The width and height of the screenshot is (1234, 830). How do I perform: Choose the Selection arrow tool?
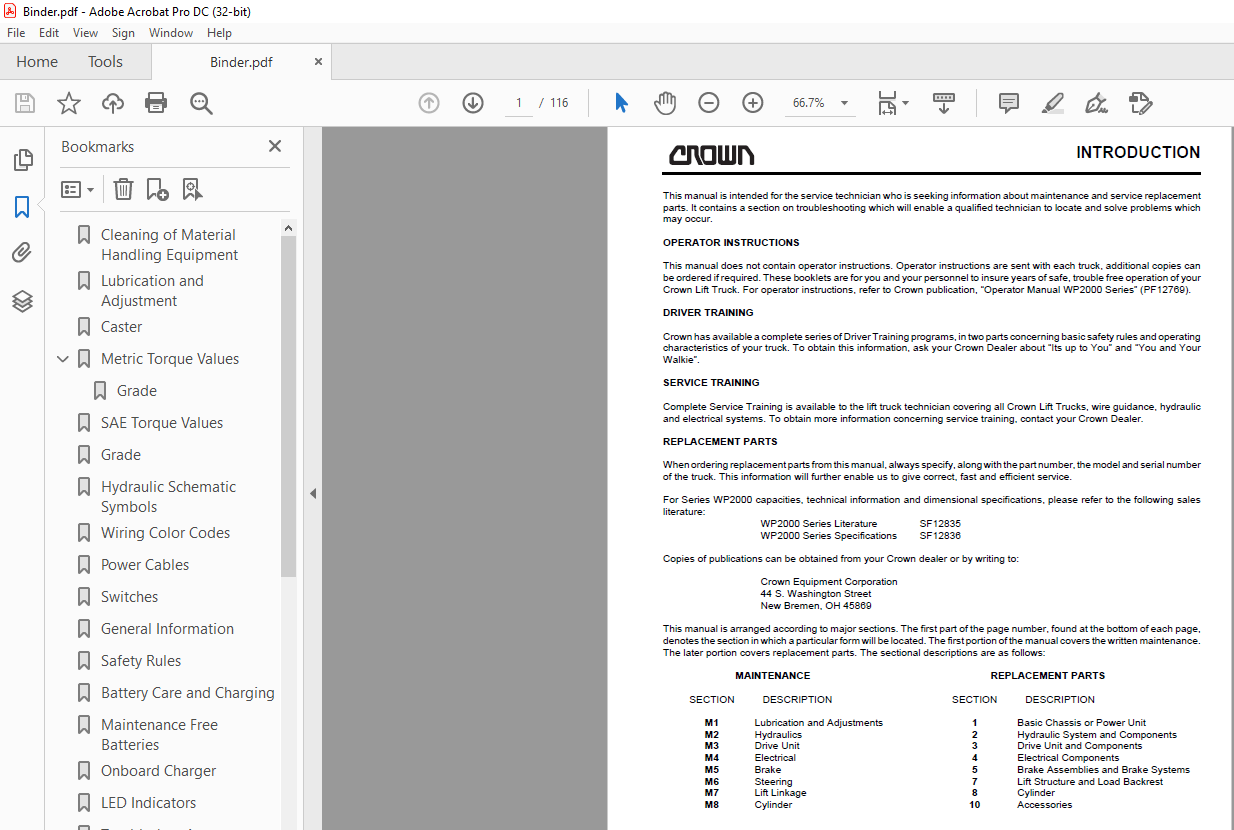621,103
